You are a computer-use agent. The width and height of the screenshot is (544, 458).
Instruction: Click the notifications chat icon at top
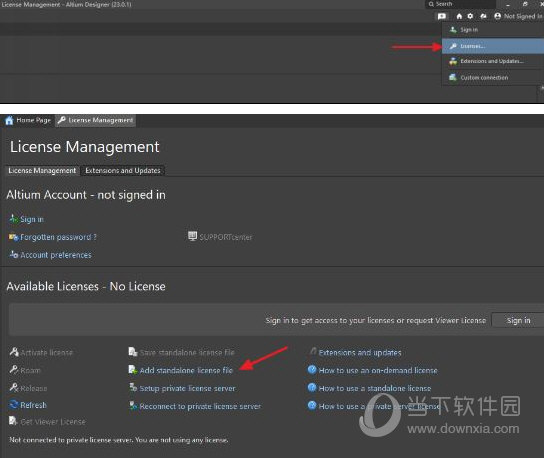coord(442,16)
